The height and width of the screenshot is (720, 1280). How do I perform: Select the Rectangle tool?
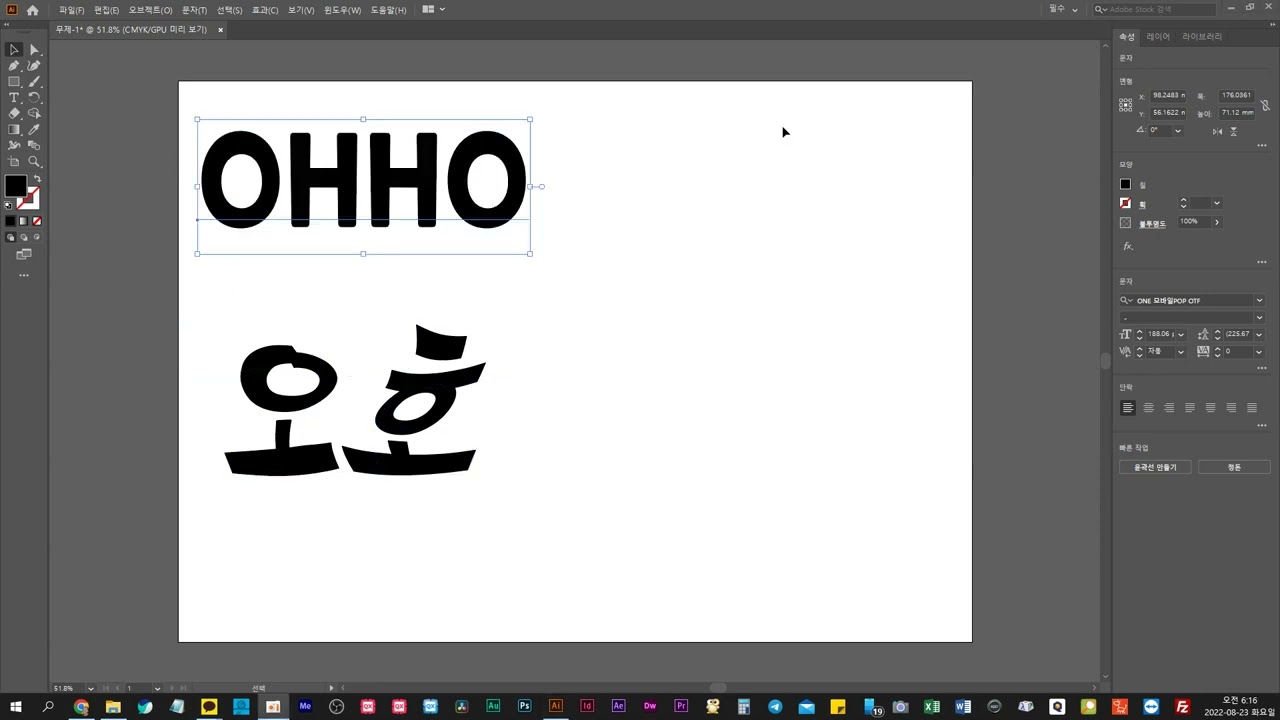(x=14, y=82)
